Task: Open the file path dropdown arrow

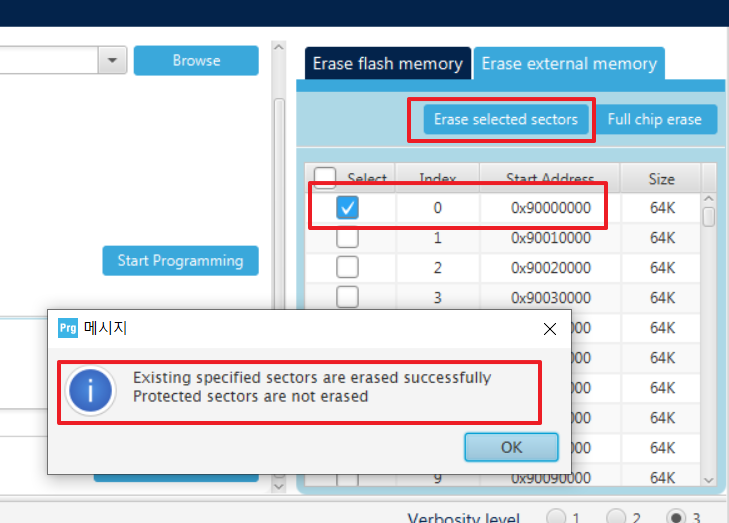Action: coord(112,60)
